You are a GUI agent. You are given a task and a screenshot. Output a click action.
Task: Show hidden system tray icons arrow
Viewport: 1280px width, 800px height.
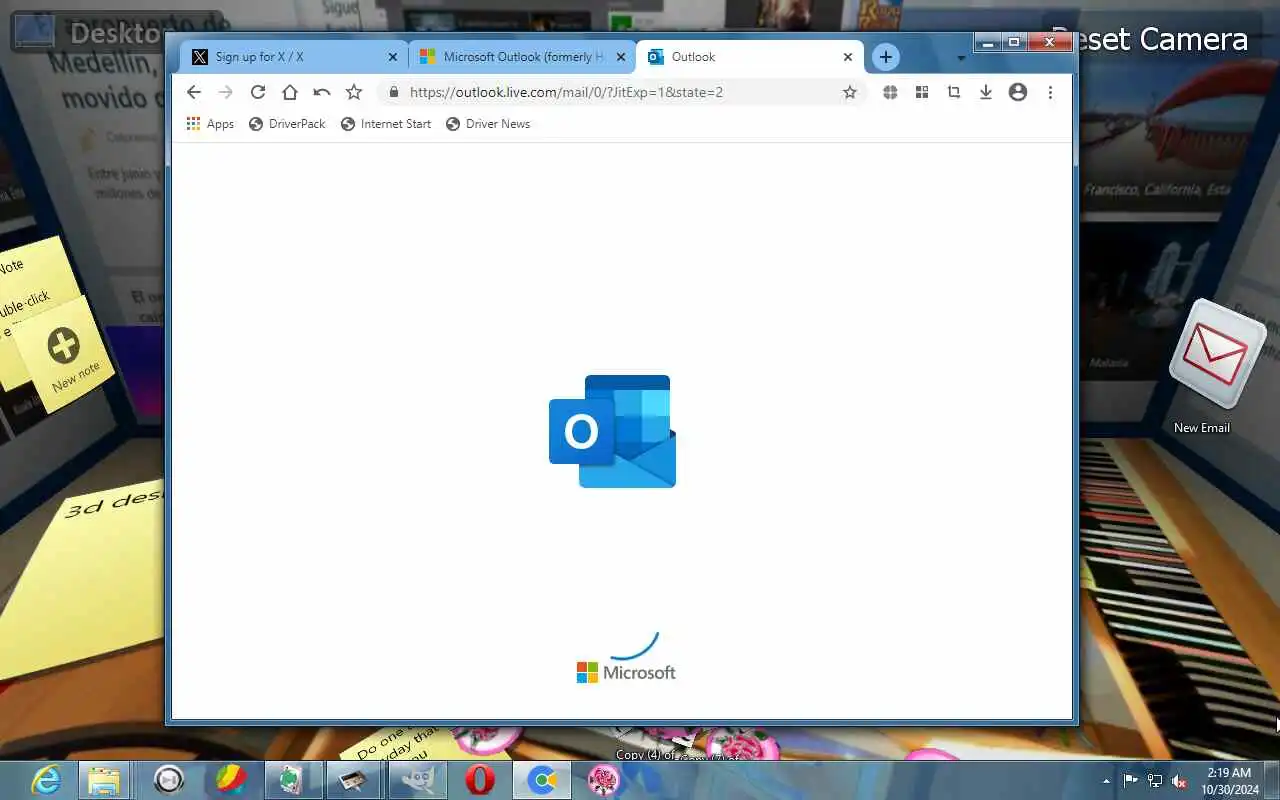[x=1106, y=780]
